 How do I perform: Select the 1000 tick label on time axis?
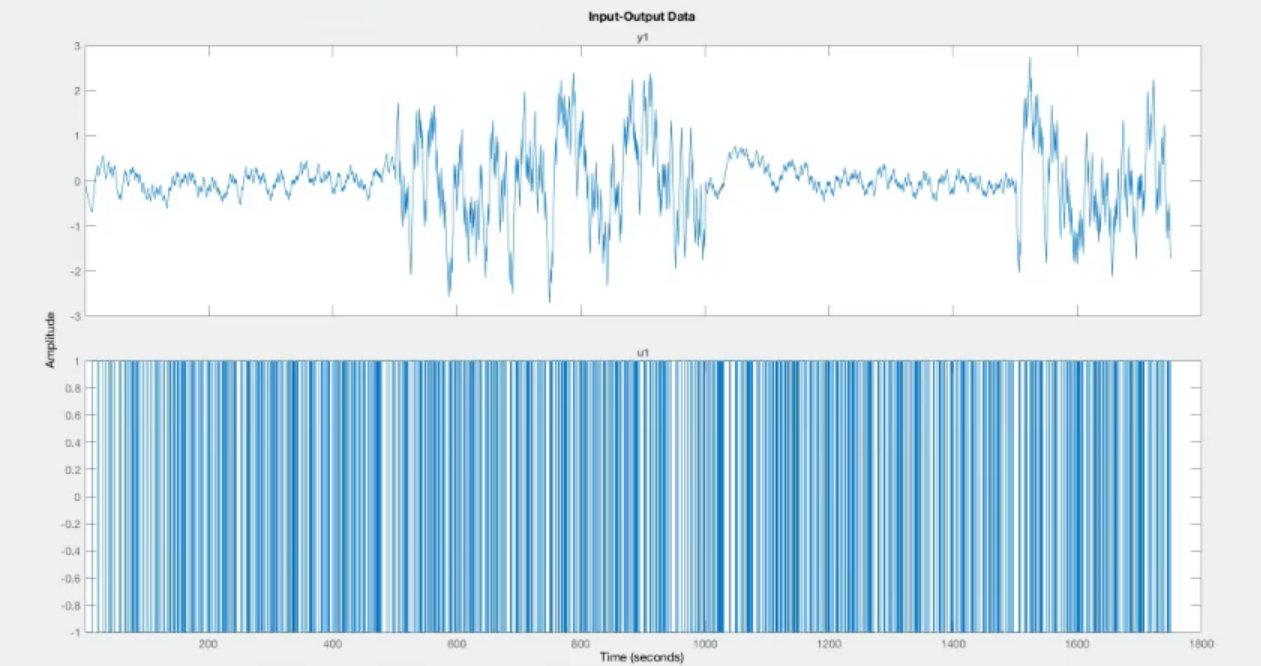coord(705,645)
